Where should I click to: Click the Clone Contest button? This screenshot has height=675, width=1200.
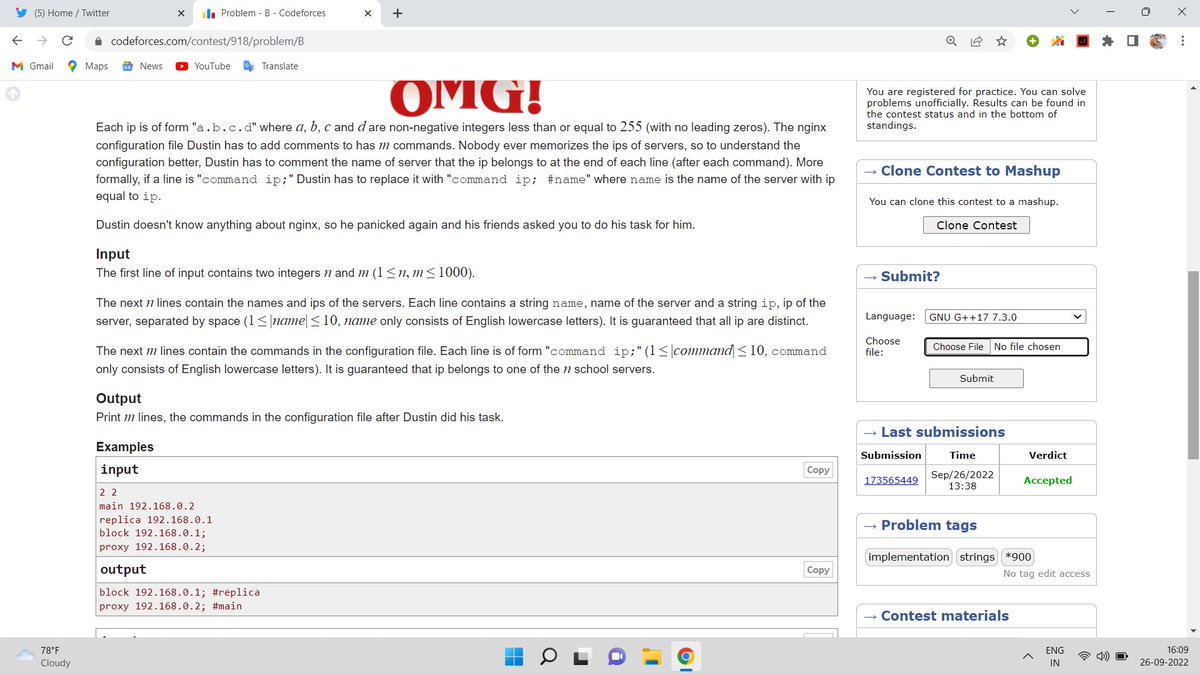click(976, 225)
